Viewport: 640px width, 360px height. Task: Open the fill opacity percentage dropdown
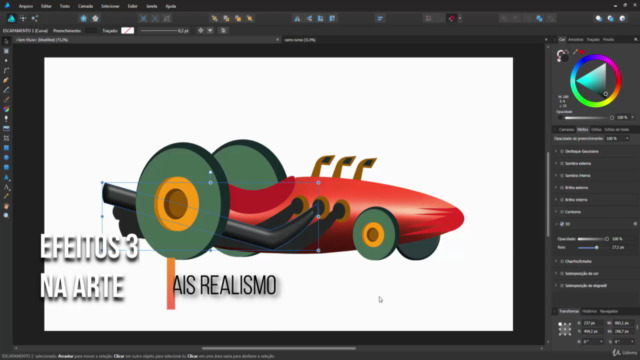tap(627, 139)
